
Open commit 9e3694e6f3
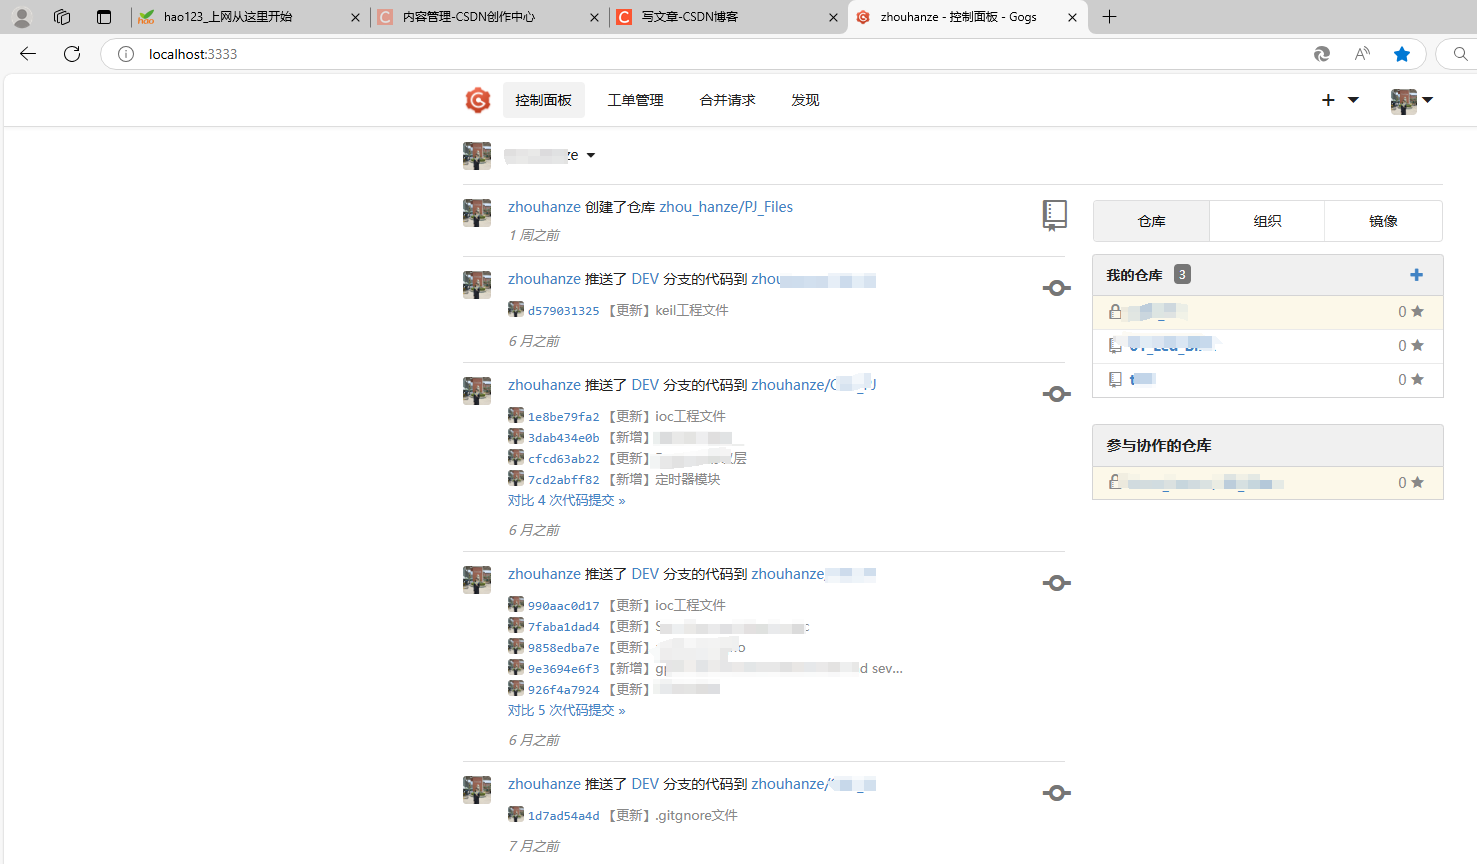click(x=564, y=669)
